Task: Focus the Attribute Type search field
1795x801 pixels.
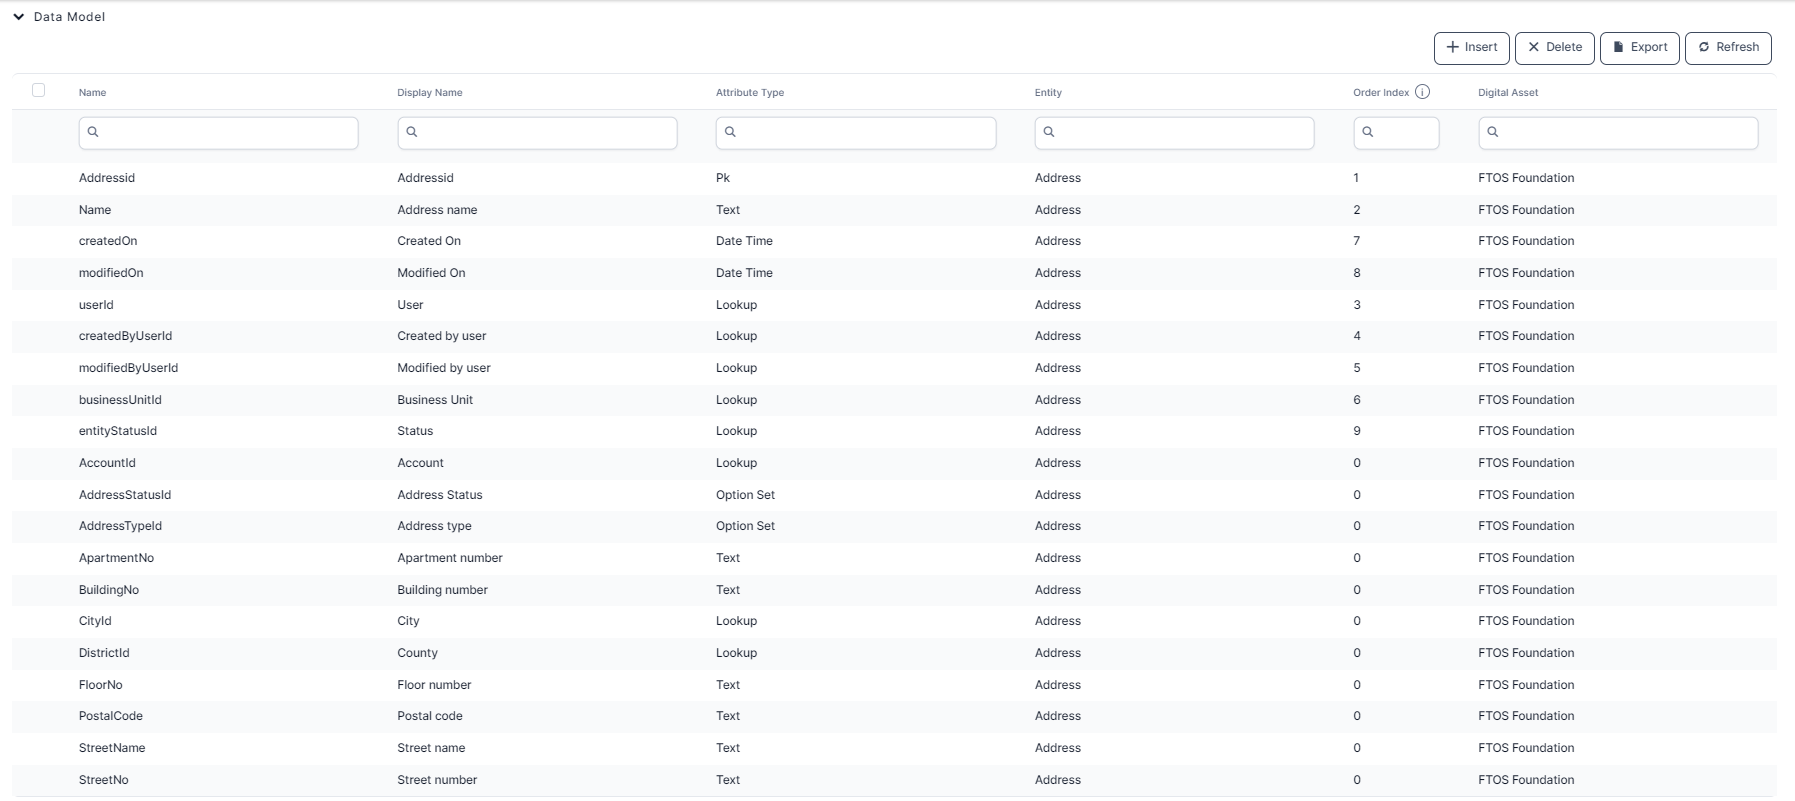Action: tap(864, 133)
